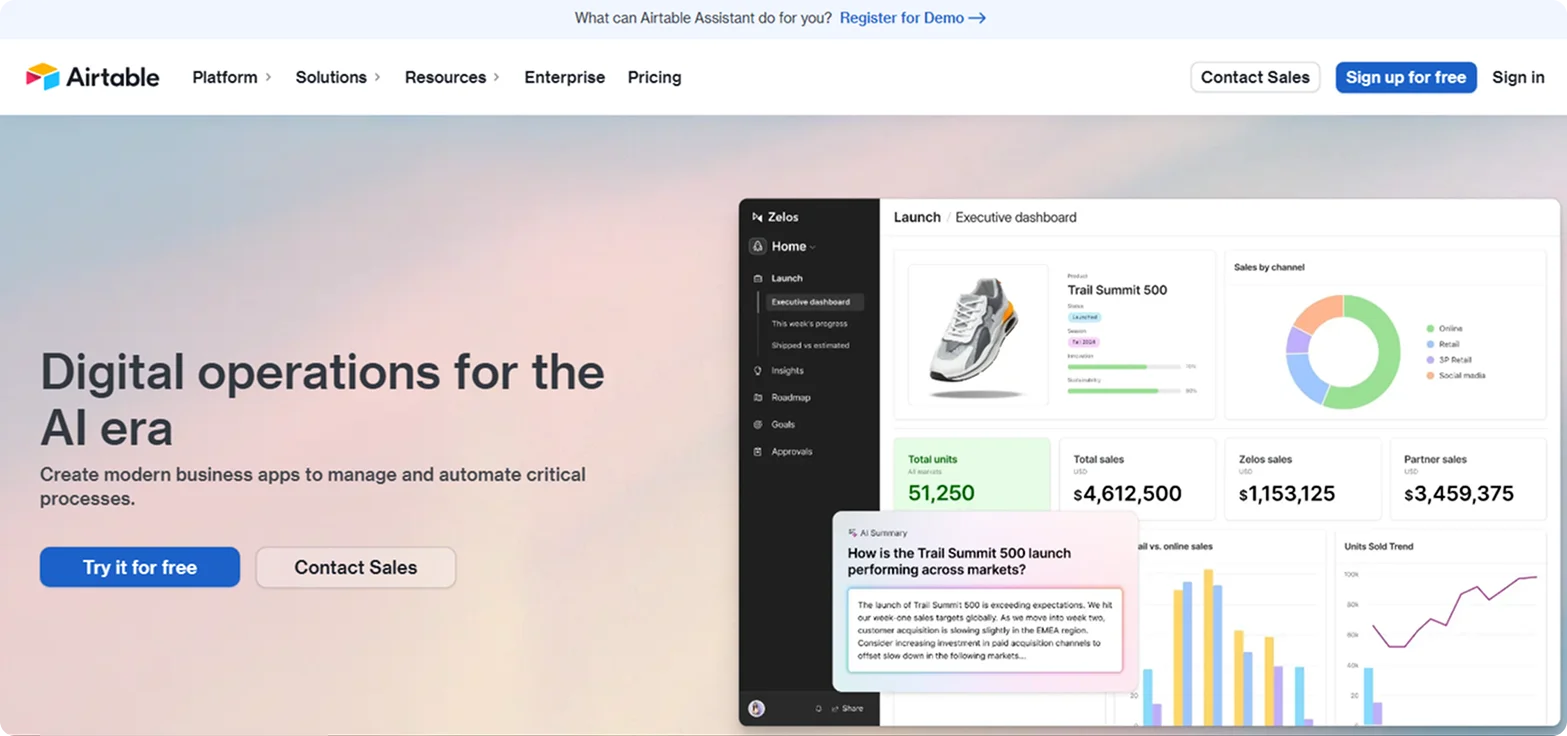Screen dimensions: 1567x736
Task: Click the orange Social media legend swatch
Action: point(1430,375)
